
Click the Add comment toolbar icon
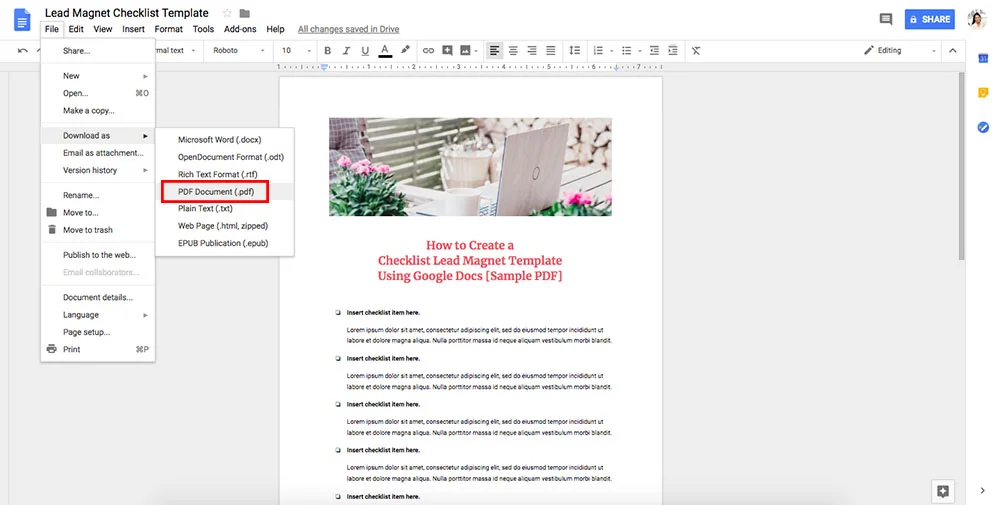(x=447, y=50)
